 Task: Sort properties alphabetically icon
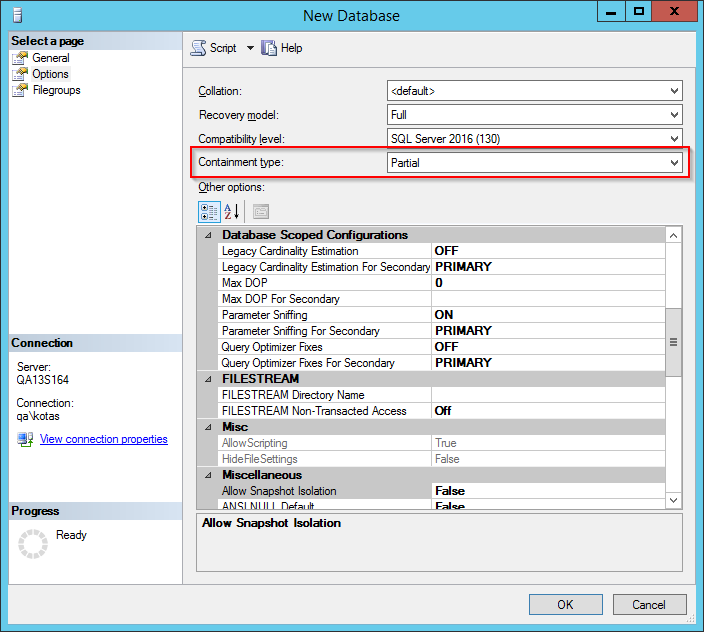point(231,211)
